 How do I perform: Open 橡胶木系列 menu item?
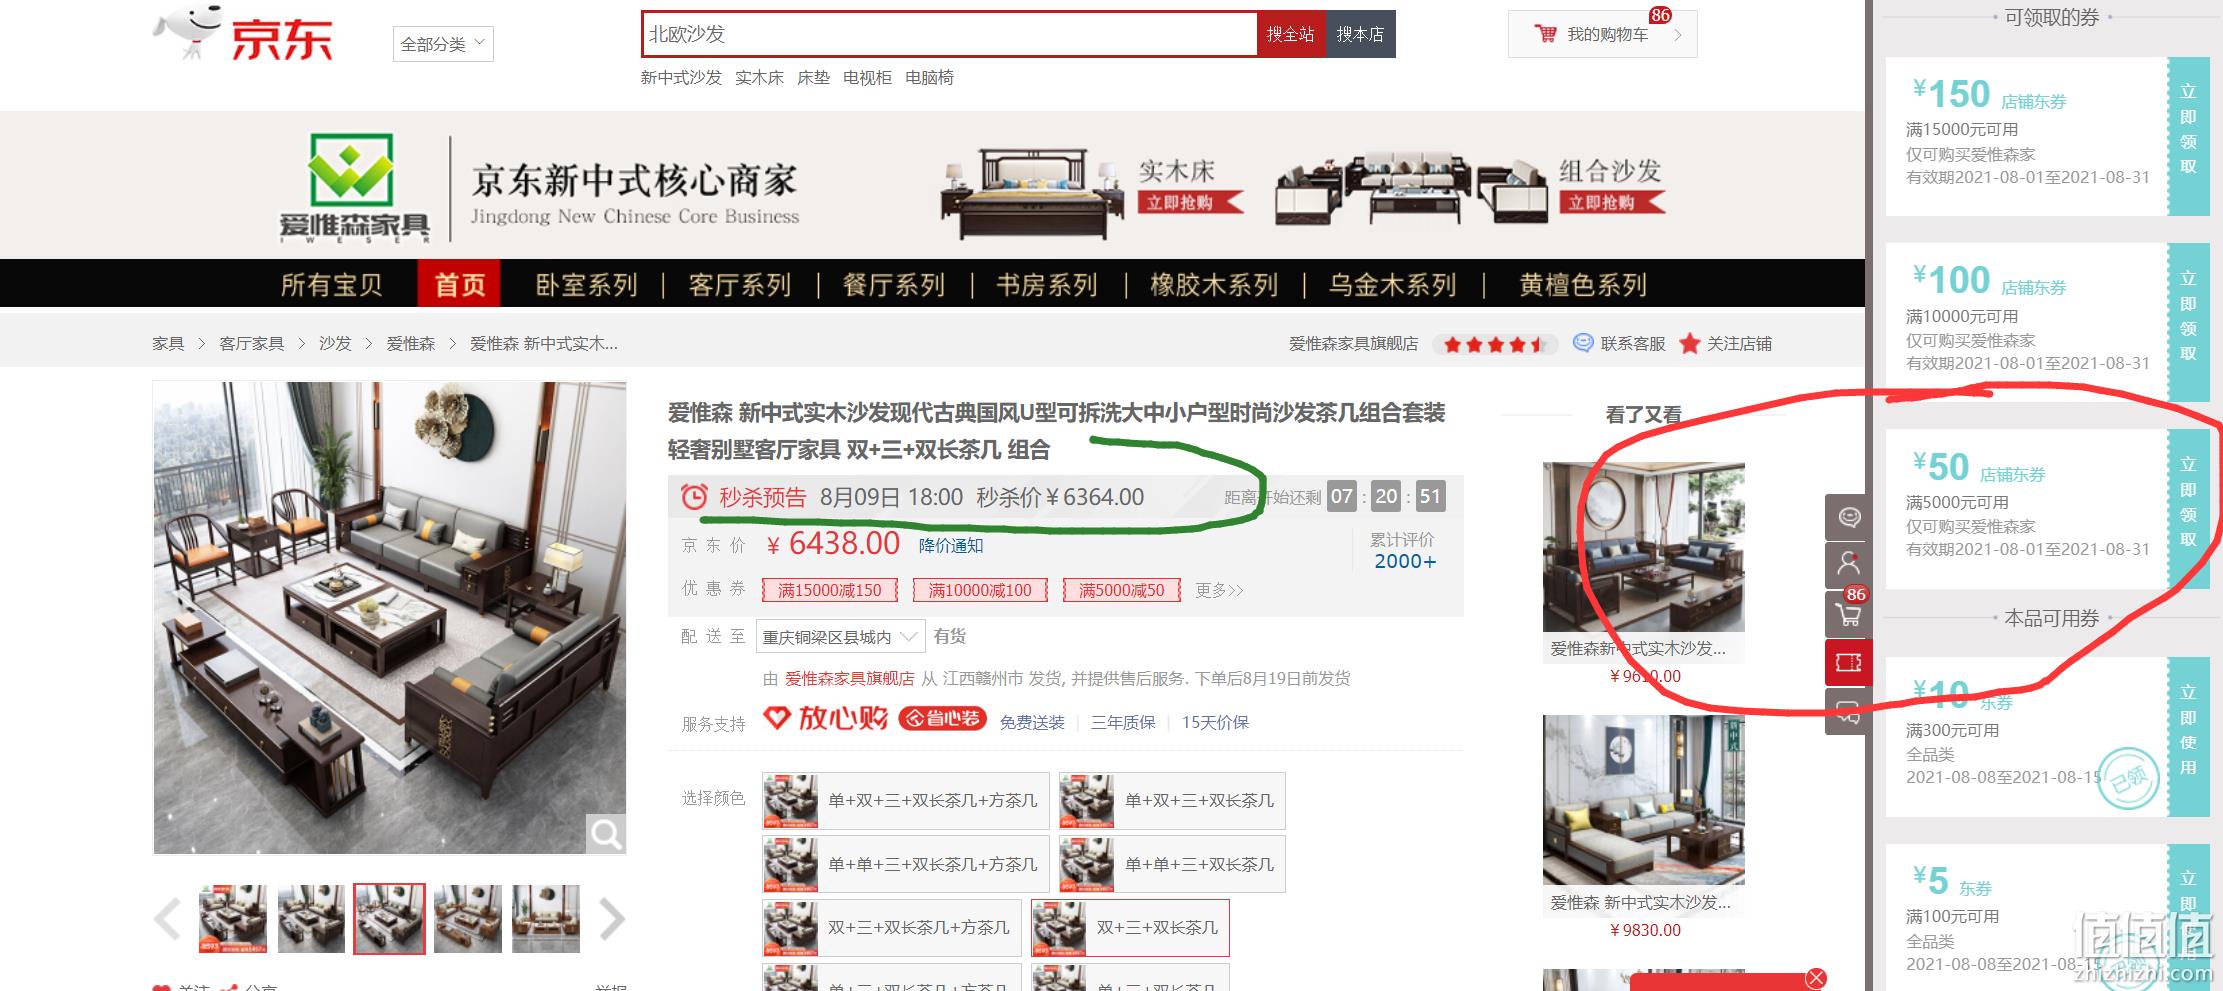tap(1214, 285)
